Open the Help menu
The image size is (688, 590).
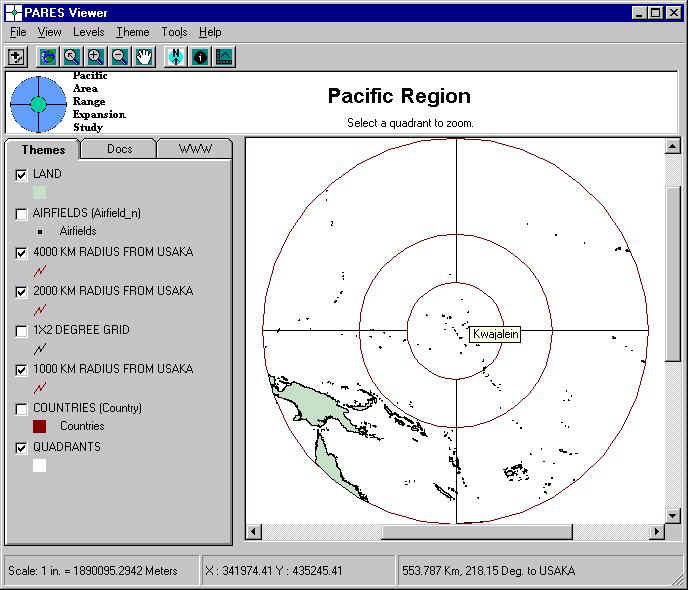click(x=210, y=32)
